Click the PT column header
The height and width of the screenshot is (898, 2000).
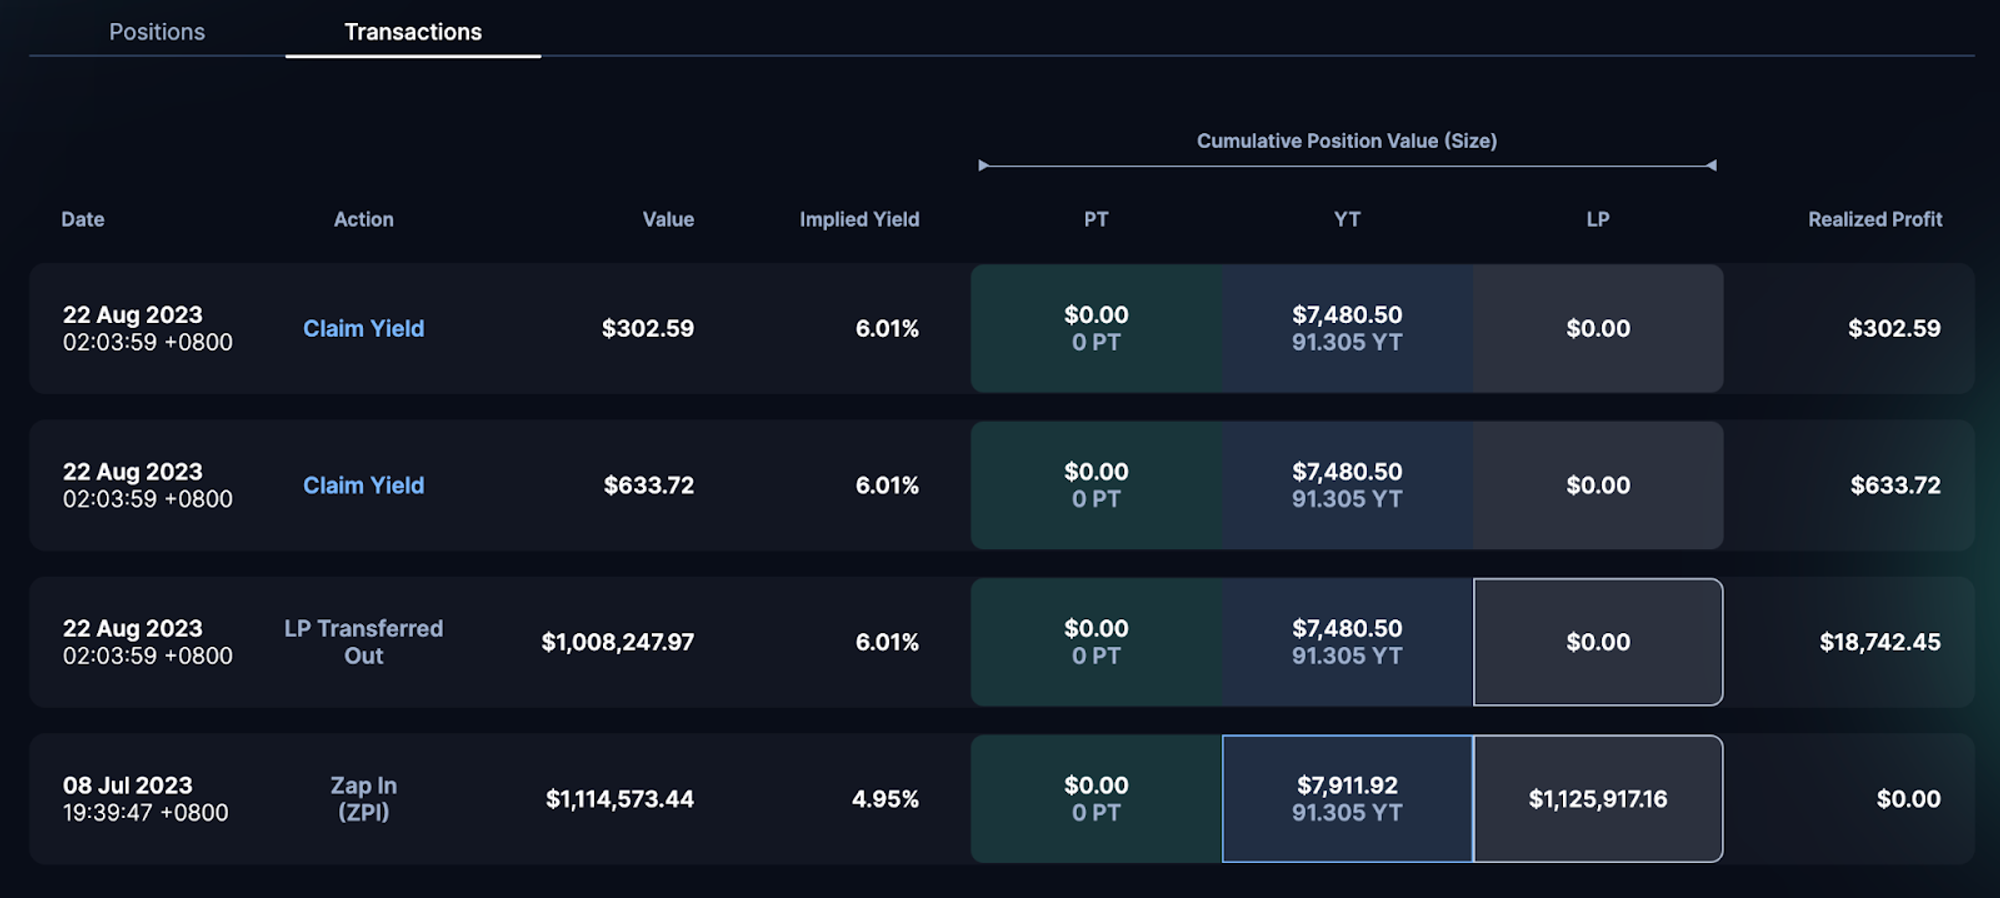point(1095,219)
